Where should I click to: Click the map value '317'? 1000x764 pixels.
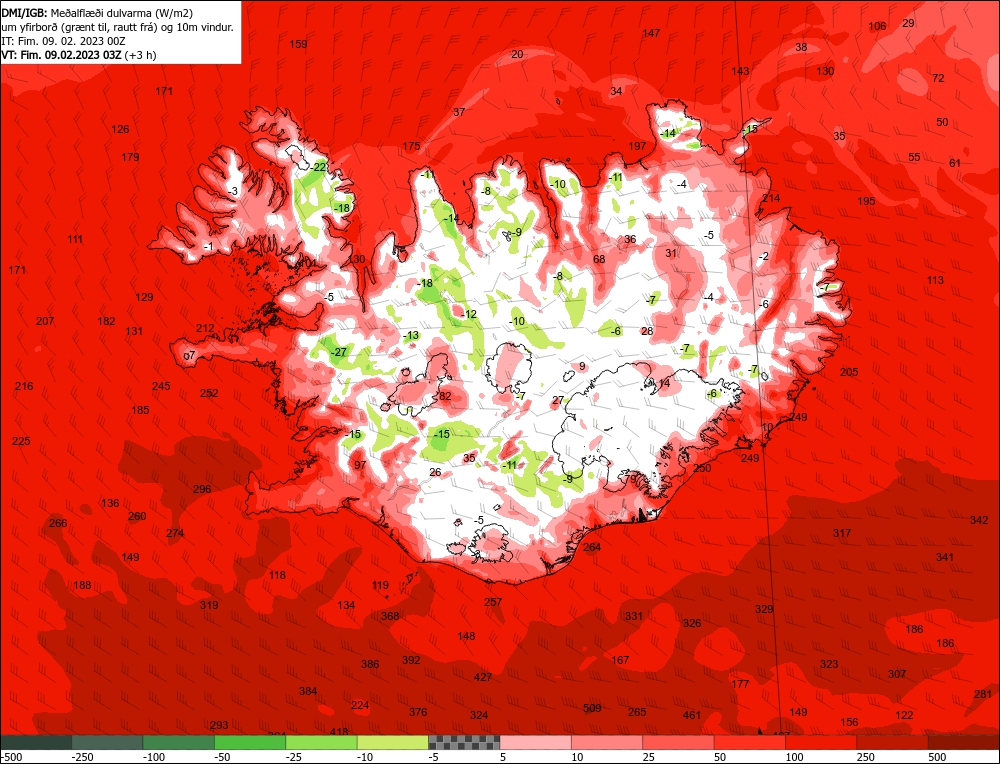click(x=842, y=533)
